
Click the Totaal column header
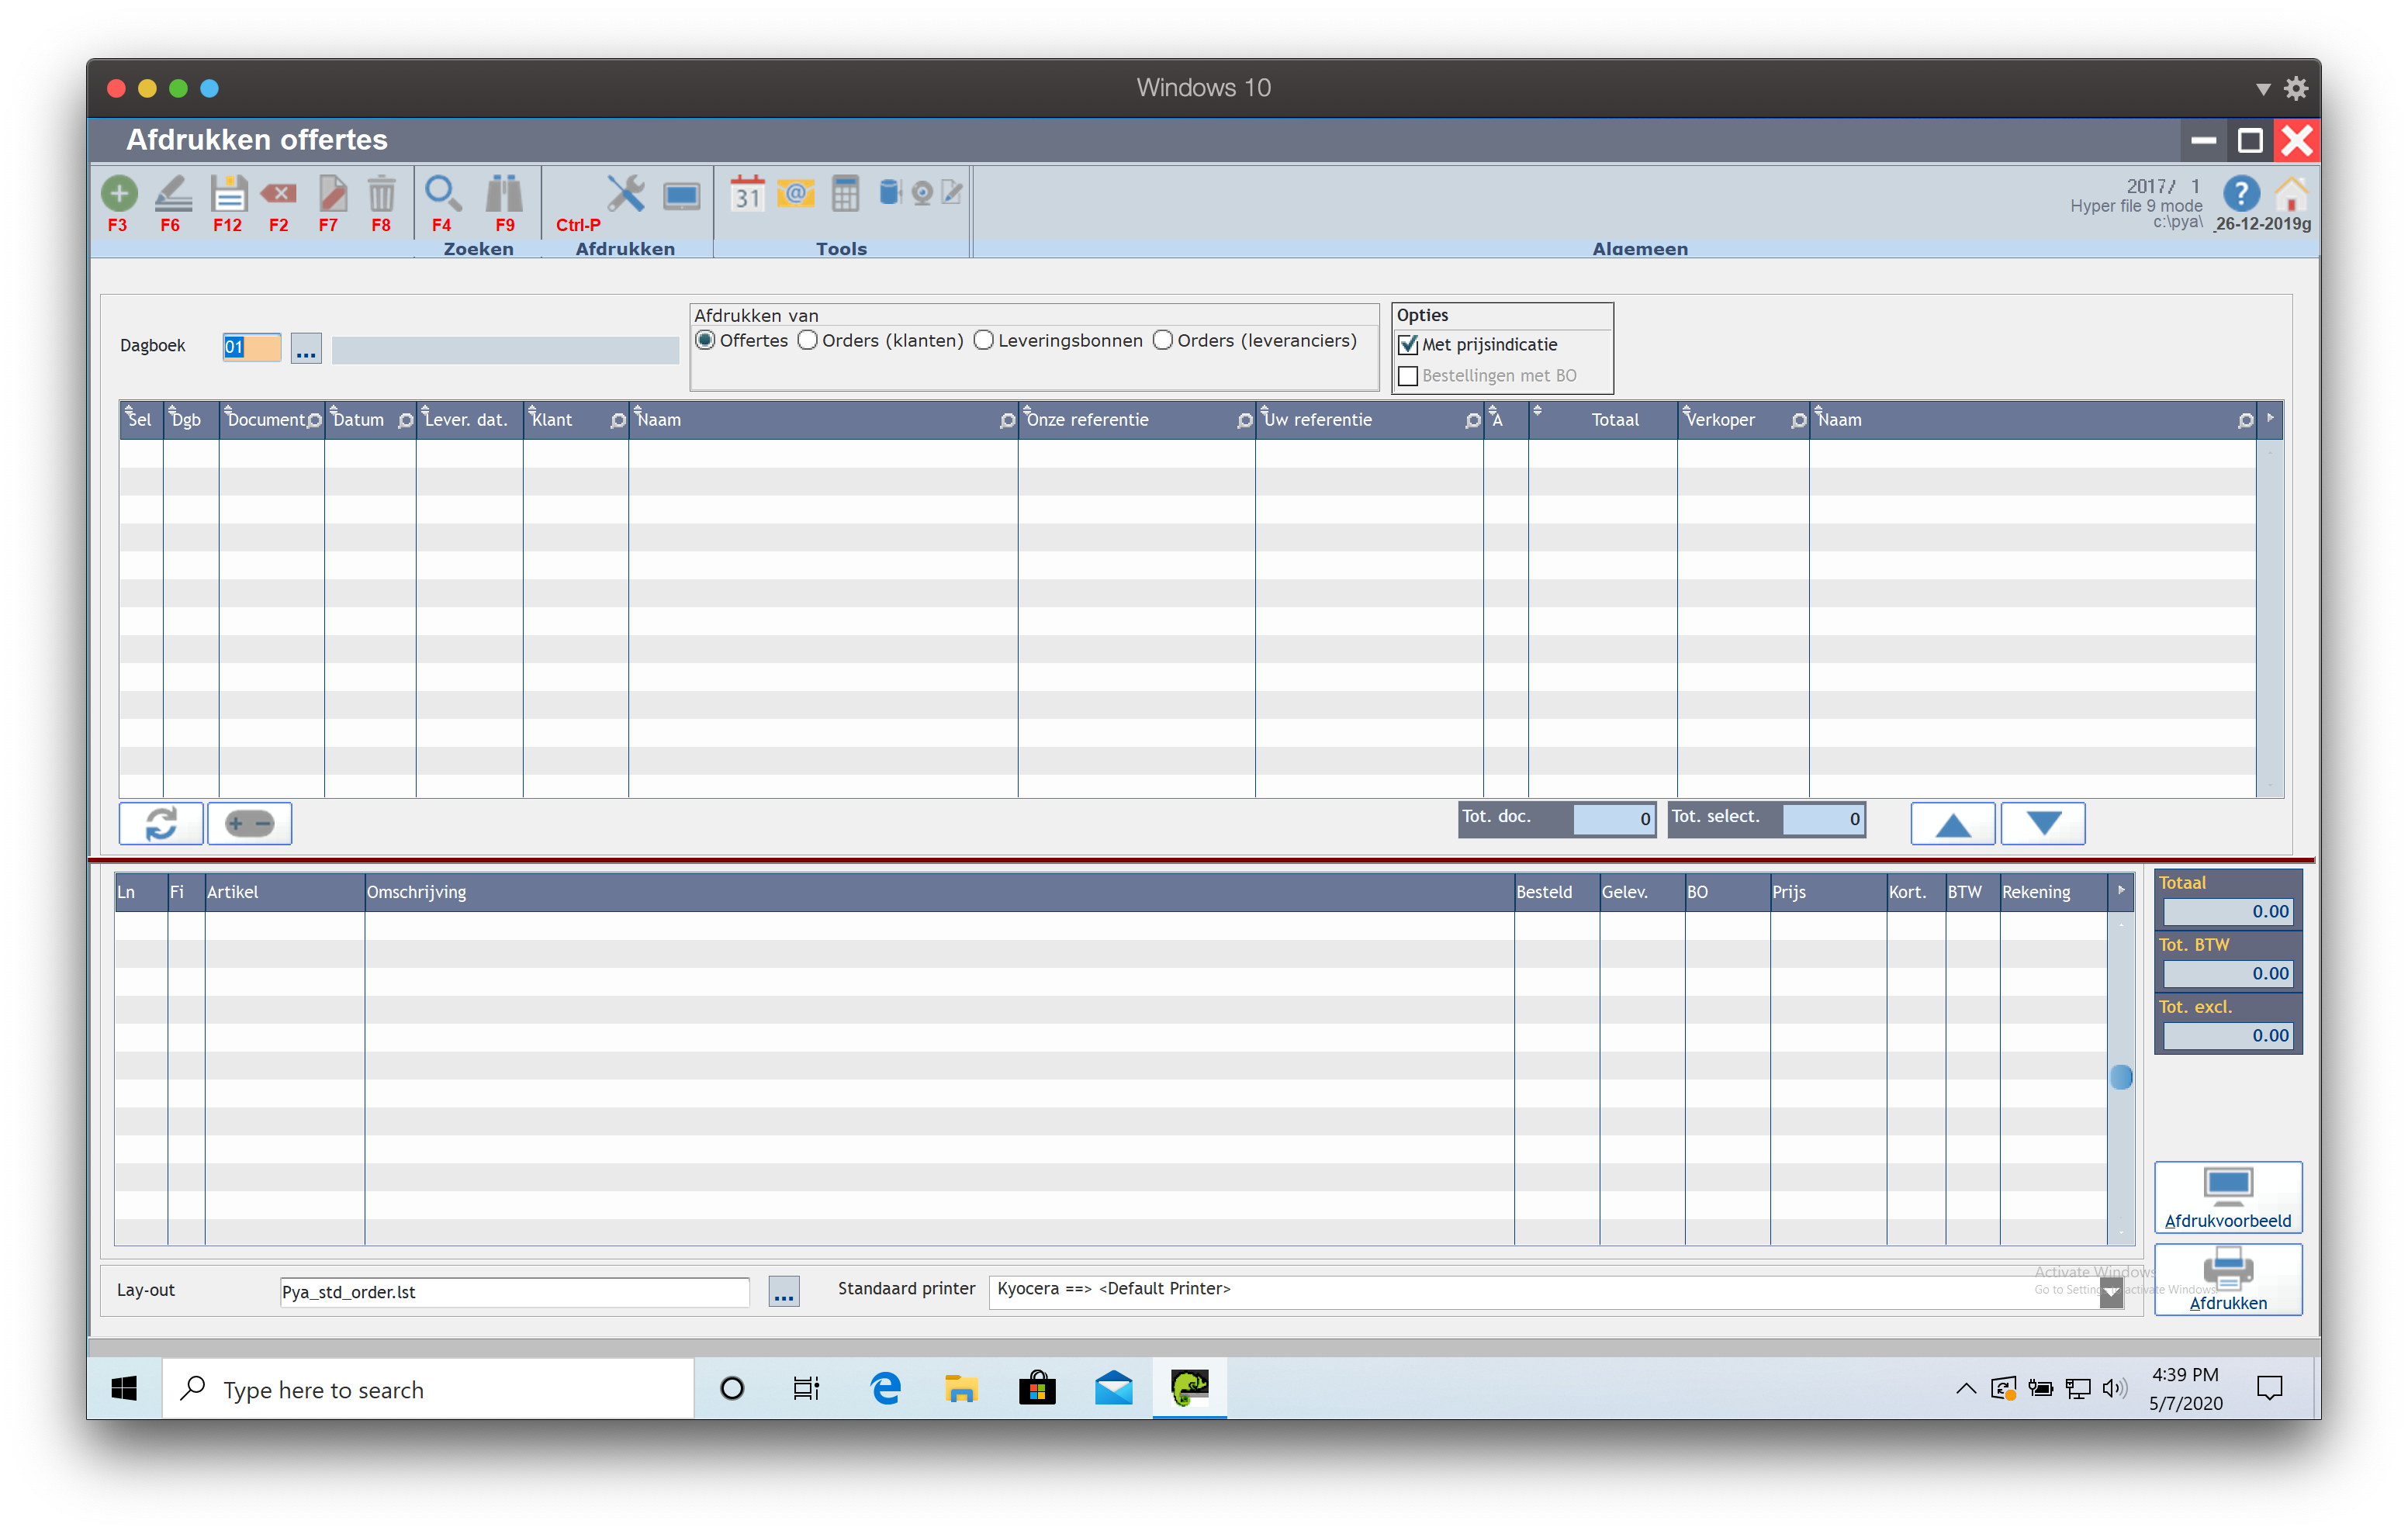click(1614, 420)
